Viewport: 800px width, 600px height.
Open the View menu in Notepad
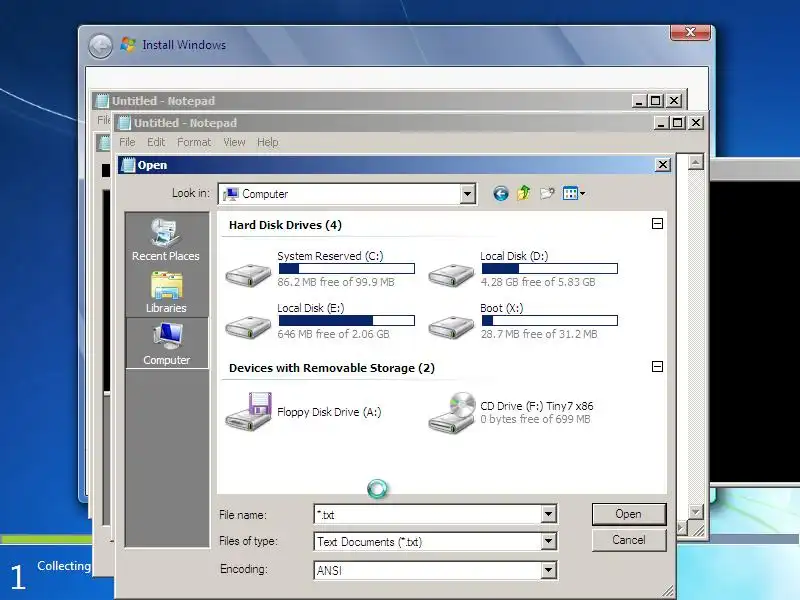coord(234,142)
